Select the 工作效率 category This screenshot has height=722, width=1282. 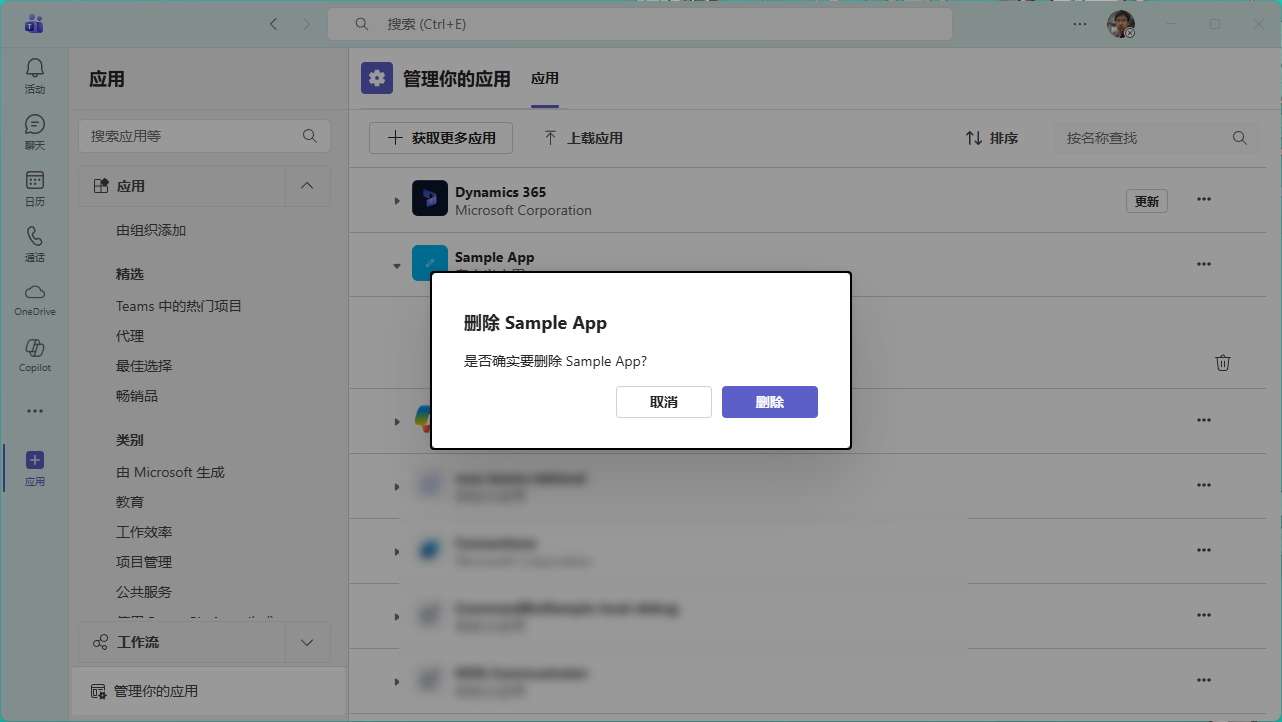(144, 532)
